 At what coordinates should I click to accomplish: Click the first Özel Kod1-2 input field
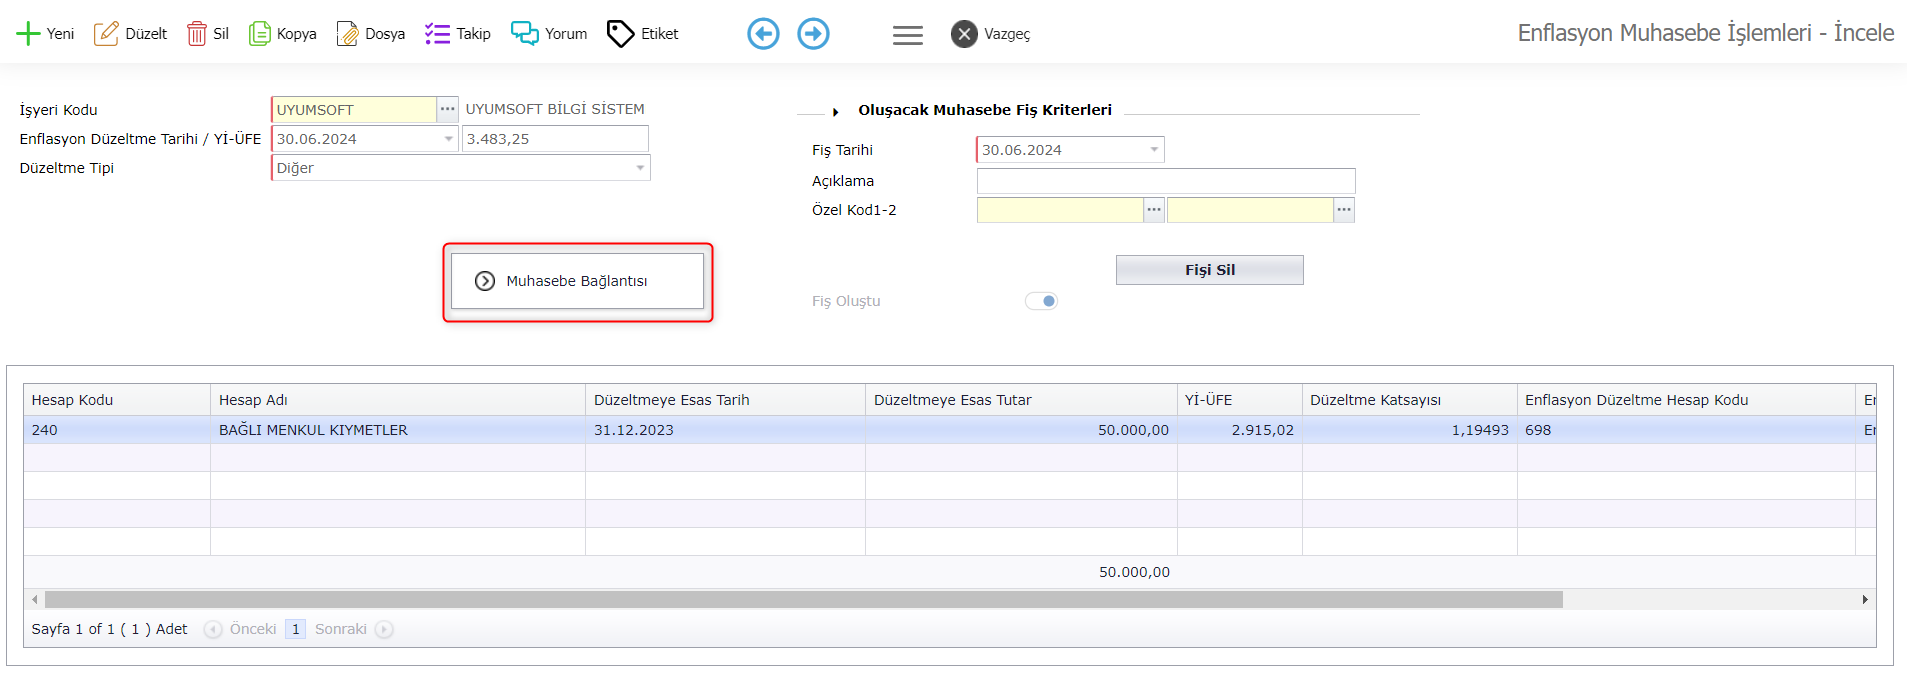coord(1060,210)
